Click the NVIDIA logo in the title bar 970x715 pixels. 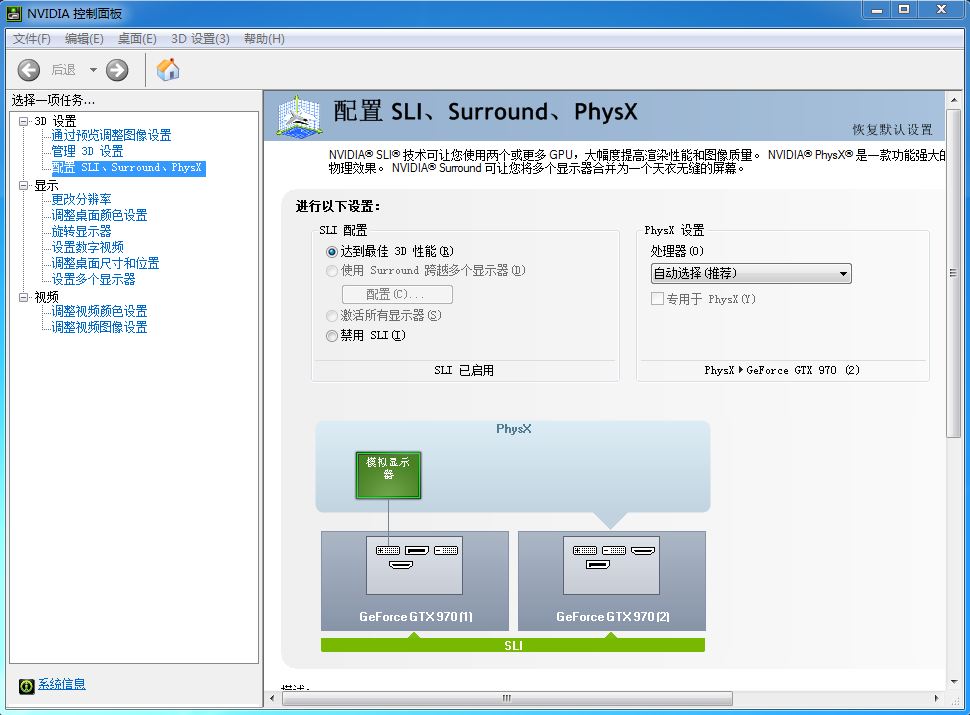pyautogui.click(x=14, y=13)
